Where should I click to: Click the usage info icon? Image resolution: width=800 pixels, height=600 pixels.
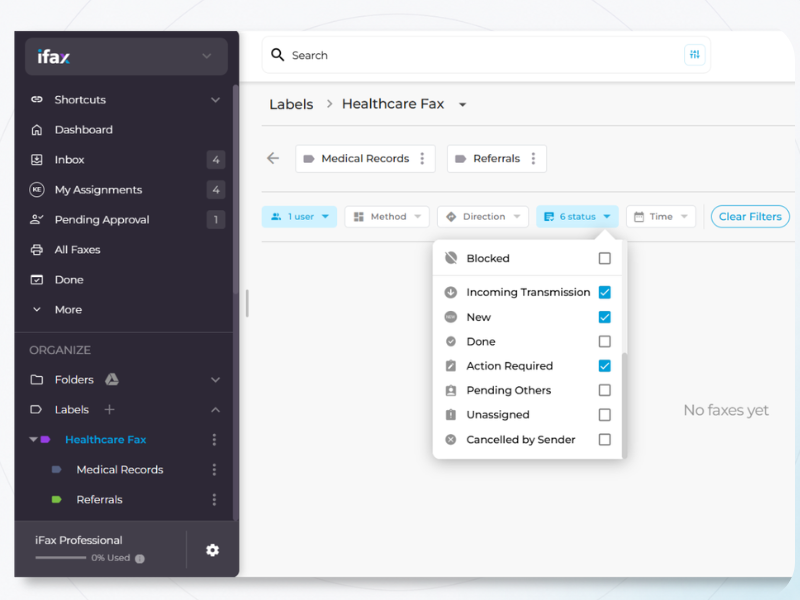point(140,559)
